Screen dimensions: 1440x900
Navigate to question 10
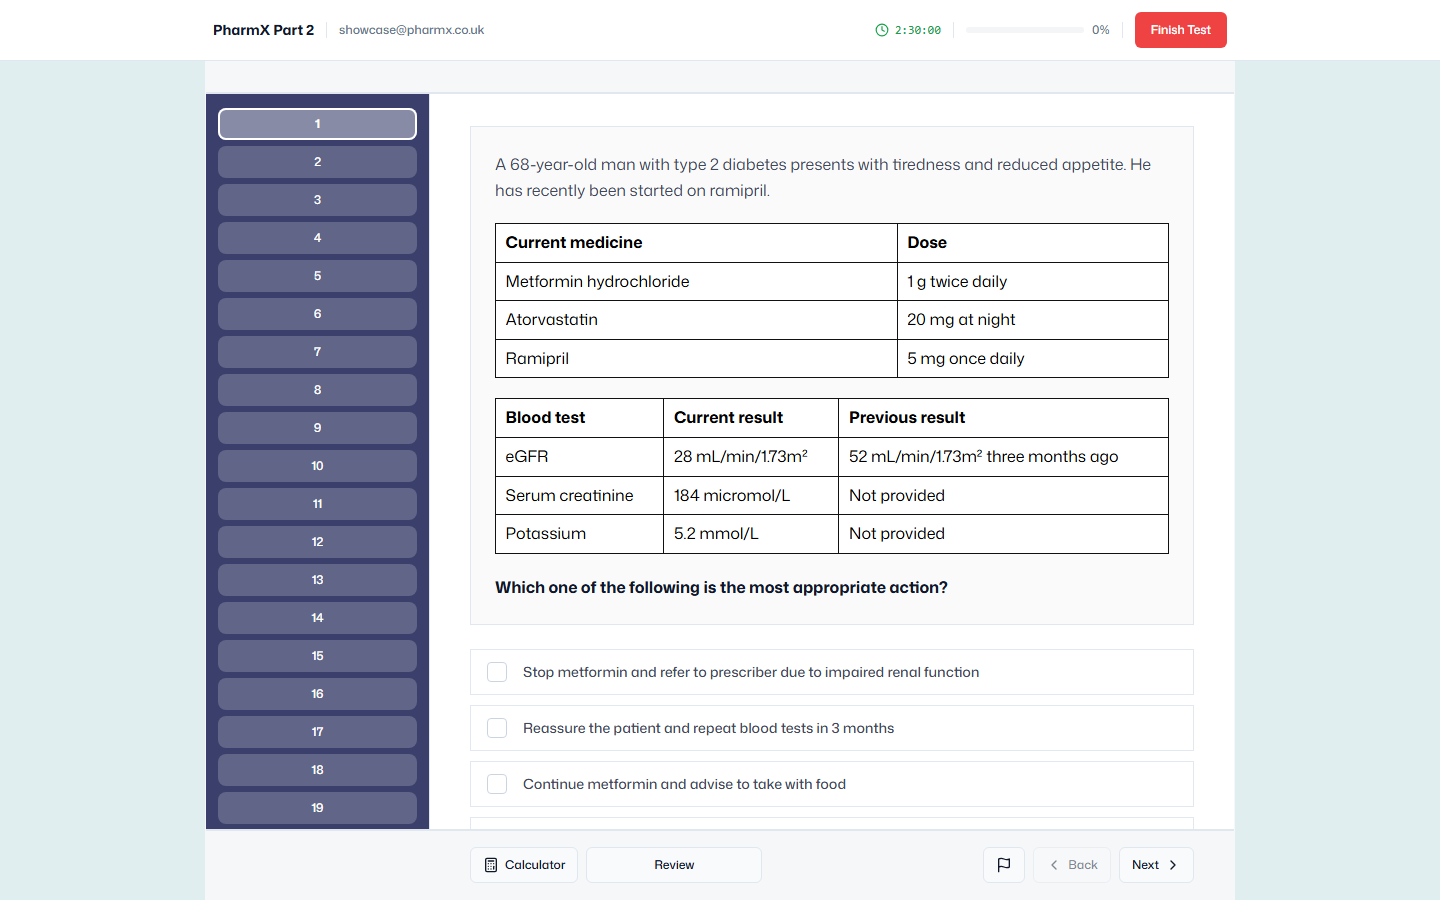coord(318,466)
